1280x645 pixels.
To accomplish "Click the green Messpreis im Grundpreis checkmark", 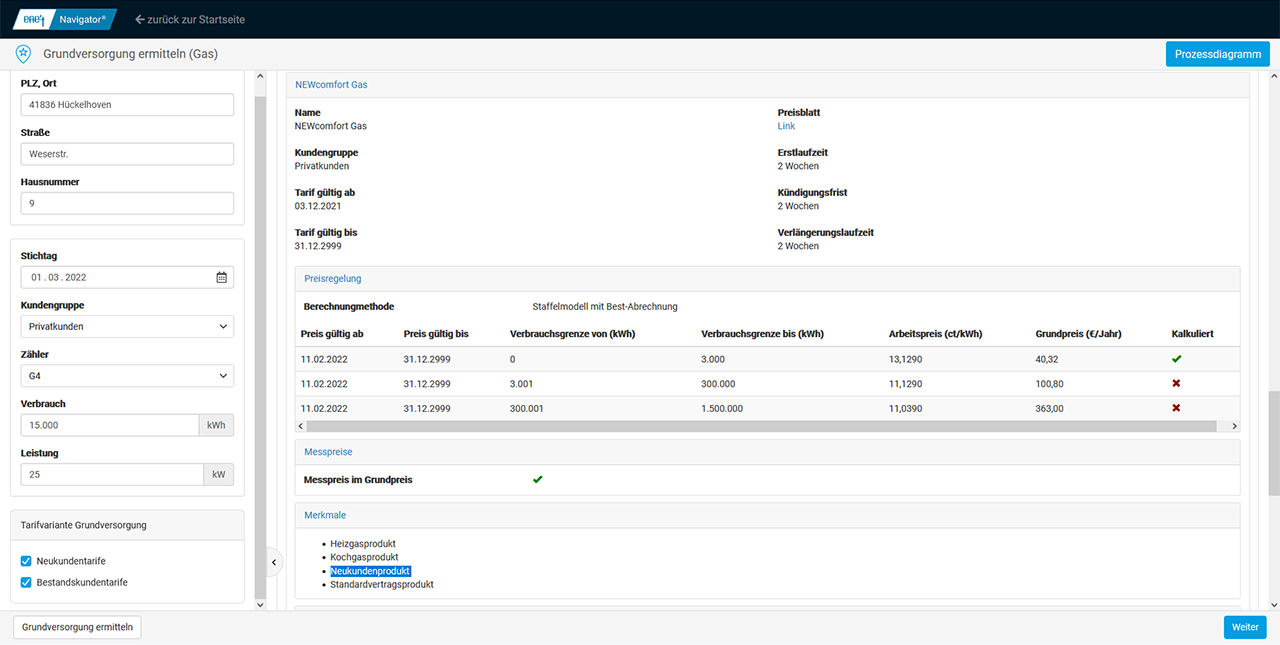I will (537, 480).
